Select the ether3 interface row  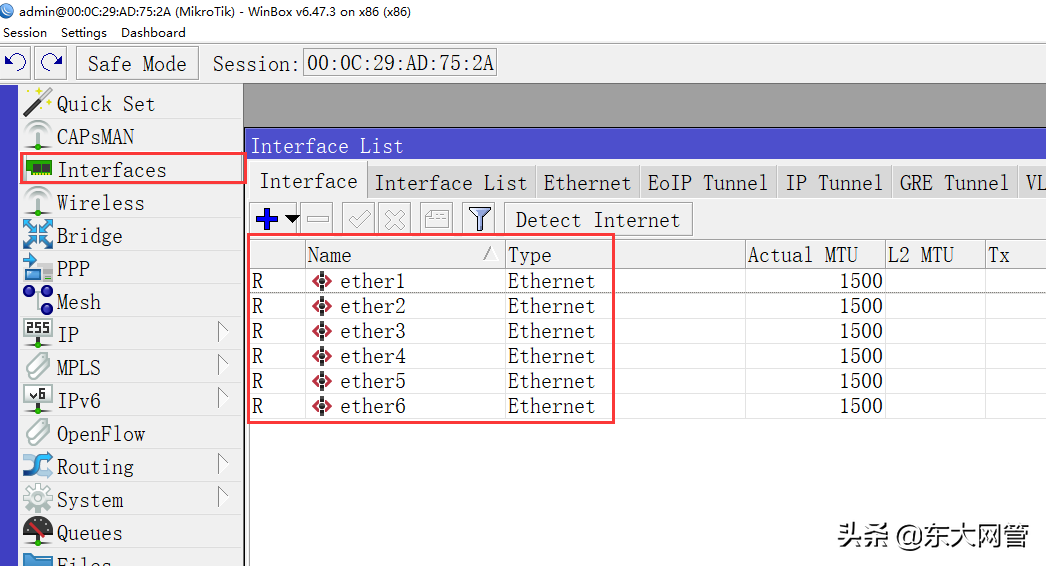pos(647,331)
